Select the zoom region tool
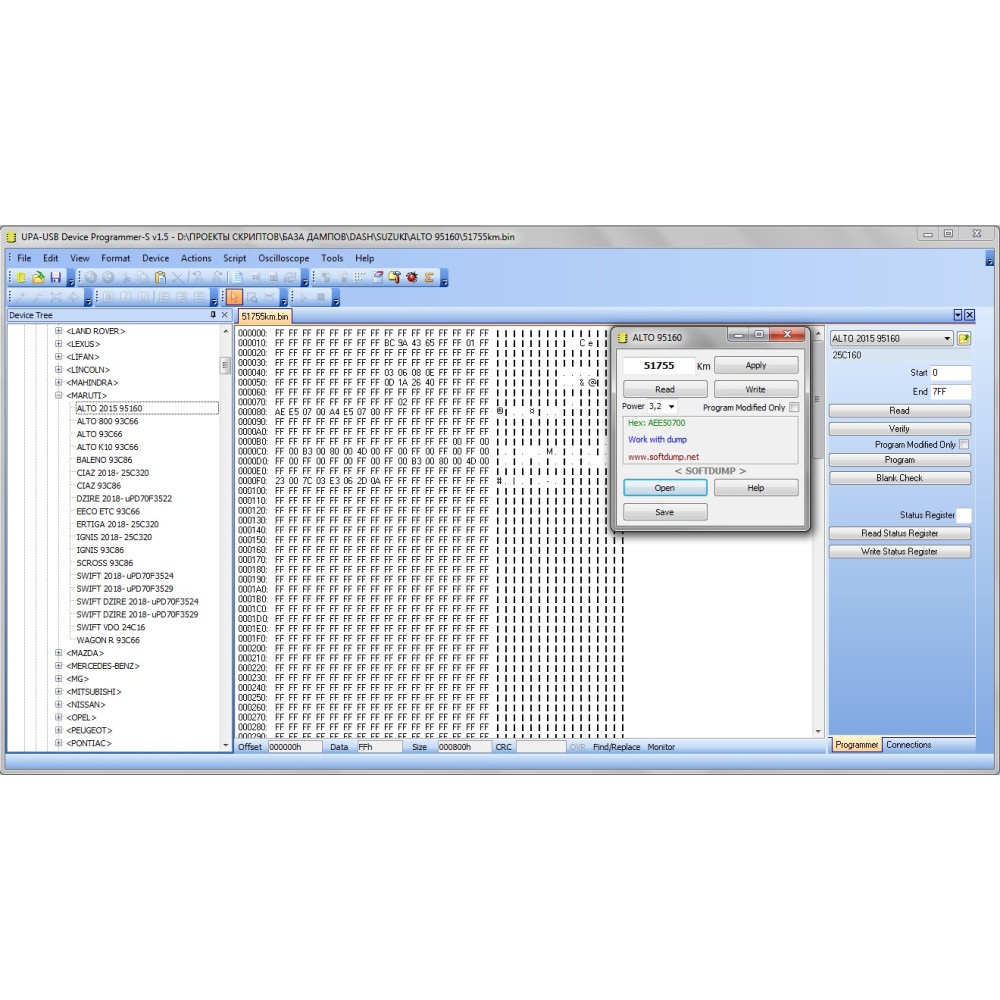Viewport: 1000px width, 1000px height. tap(252, 297)
